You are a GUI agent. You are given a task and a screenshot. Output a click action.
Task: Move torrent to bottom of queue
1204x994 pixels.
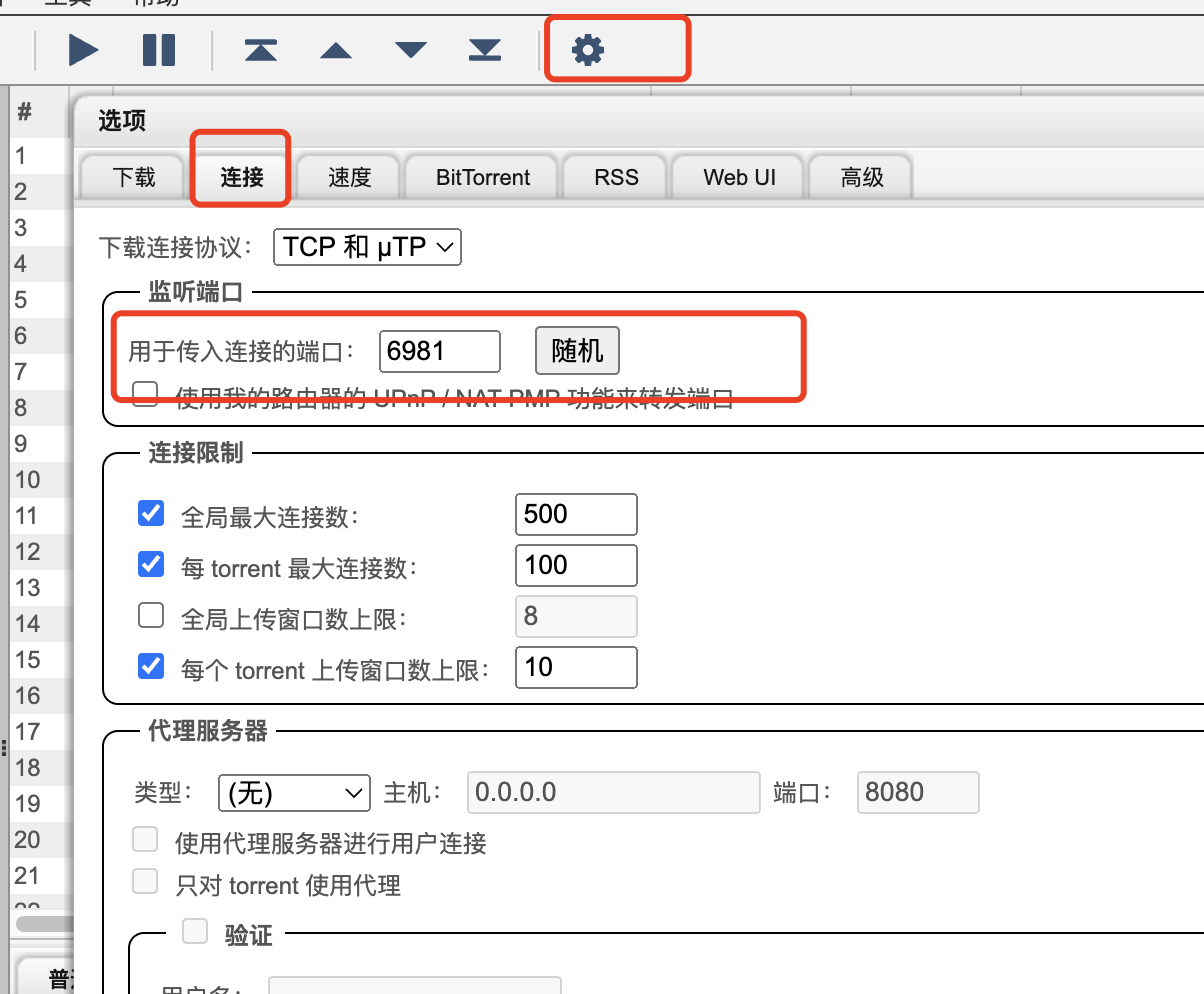(x=485, y=49)
